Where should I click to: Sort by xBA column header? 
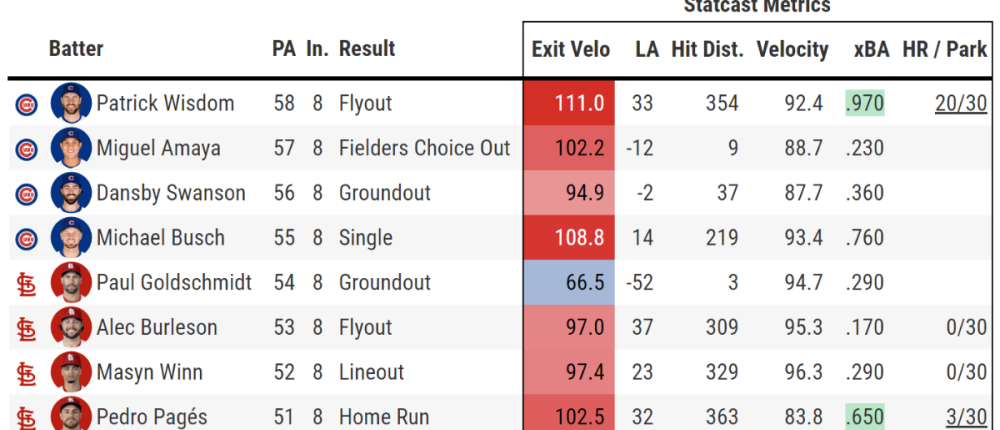(871, 49)
